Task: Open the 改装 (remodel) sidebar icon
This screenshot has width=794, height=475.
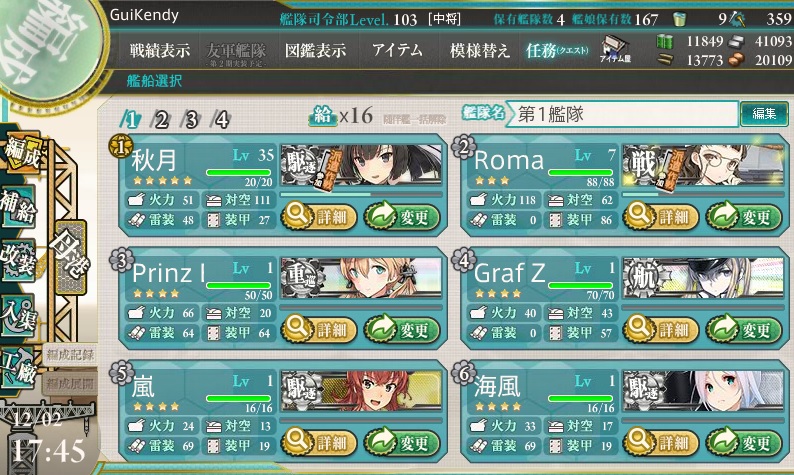Action: (19, 260)
